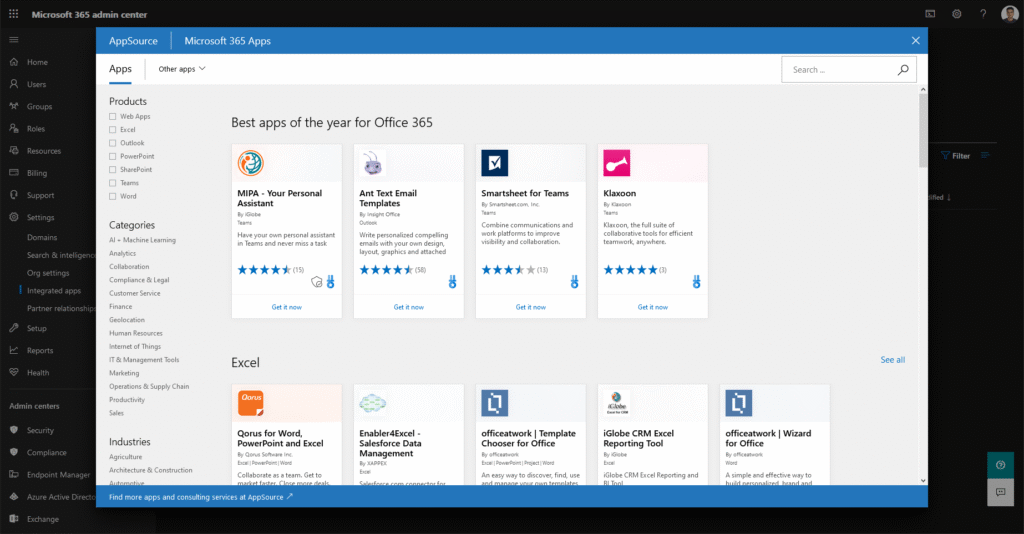Viewport: 1024px width, 534px height.
Task: Click the scrollbar up arrow in dialog
Action: coord(923,89)
